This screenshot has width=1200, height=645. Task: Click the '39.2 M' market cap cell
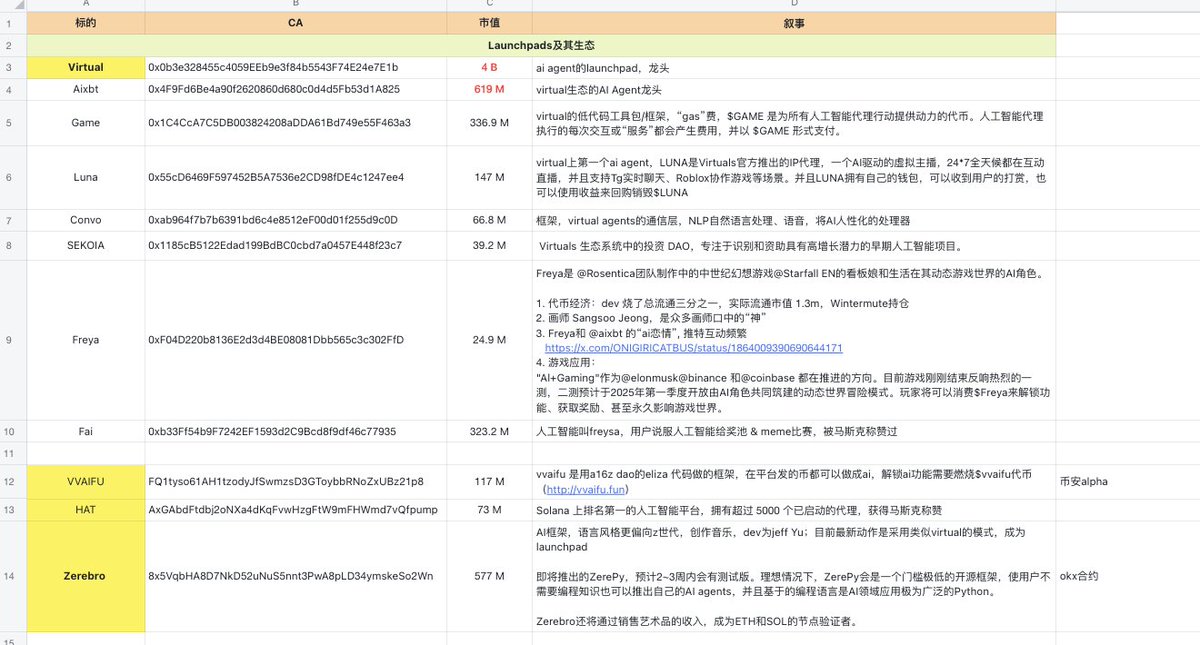coord(489,245)
